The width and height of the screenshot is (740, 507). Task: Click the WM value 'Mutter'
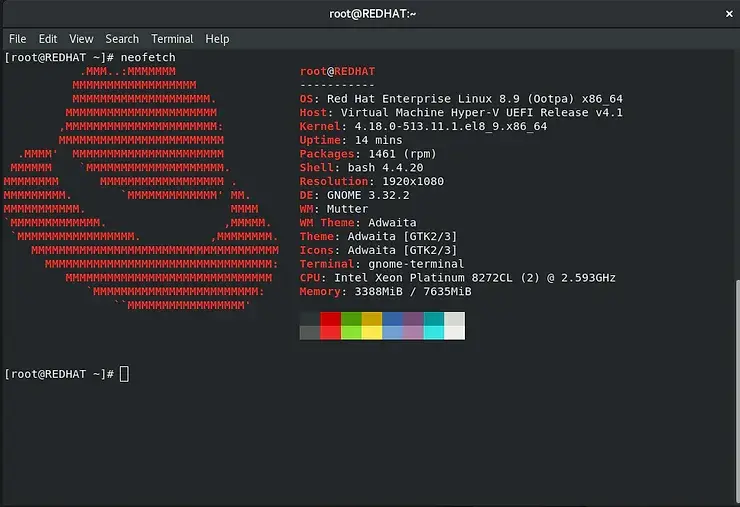click(347, 209)
